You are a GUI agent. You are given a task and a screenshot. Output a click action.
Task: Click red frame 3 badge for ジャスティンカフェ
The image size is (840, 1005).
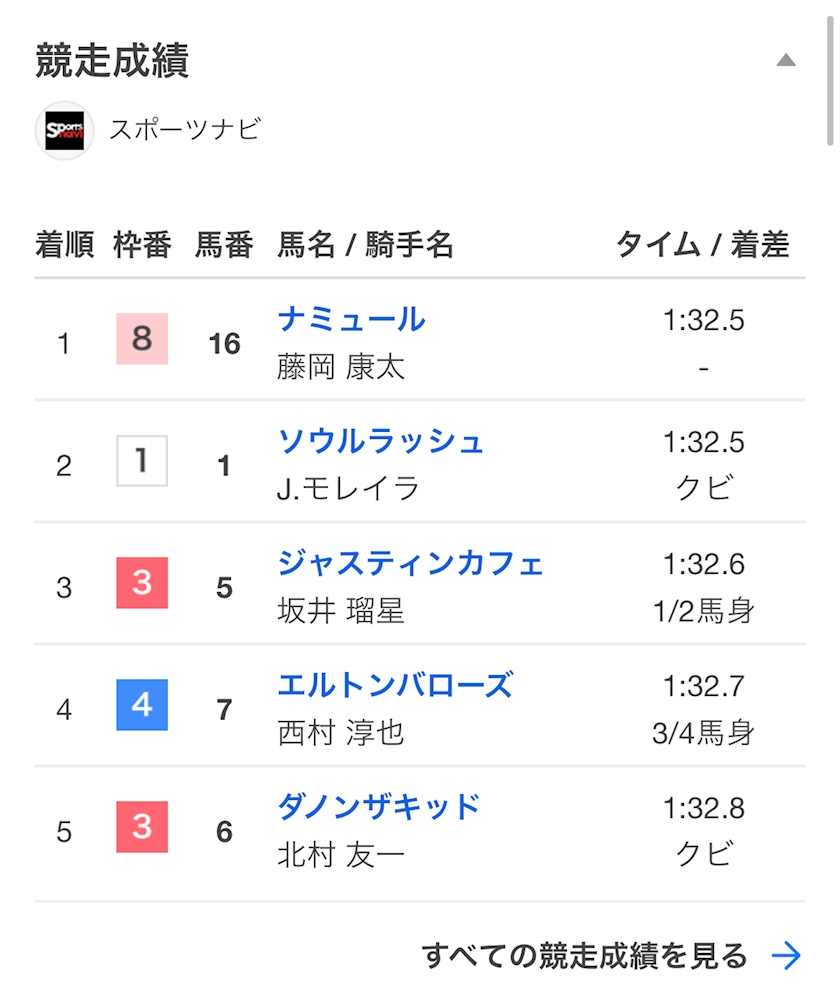pos(142,583)
